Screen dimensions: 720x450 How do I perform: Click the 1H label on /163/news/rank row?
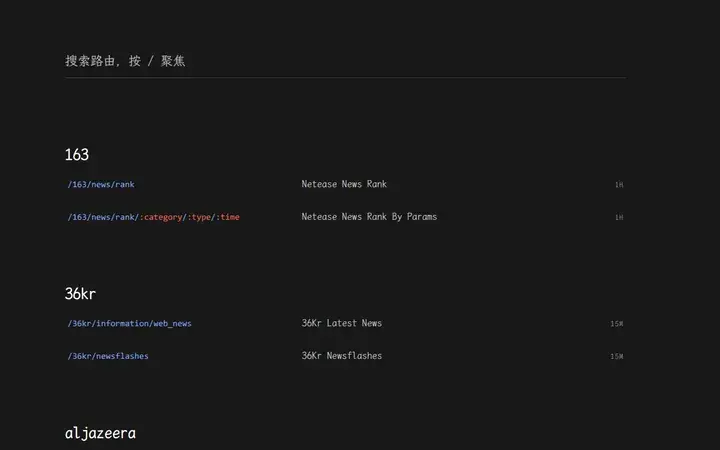click(619, 185)
